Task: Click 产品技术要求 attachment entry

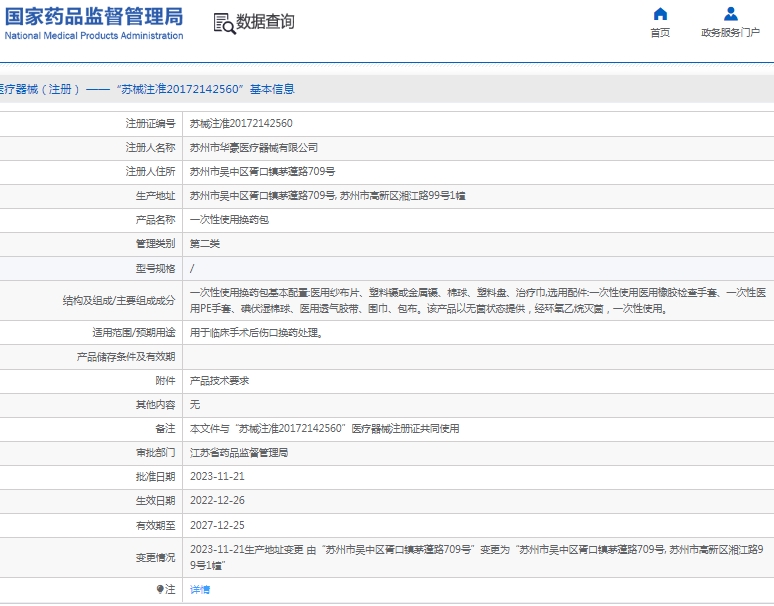Action: pyautogui.click(x=219, y=380)
